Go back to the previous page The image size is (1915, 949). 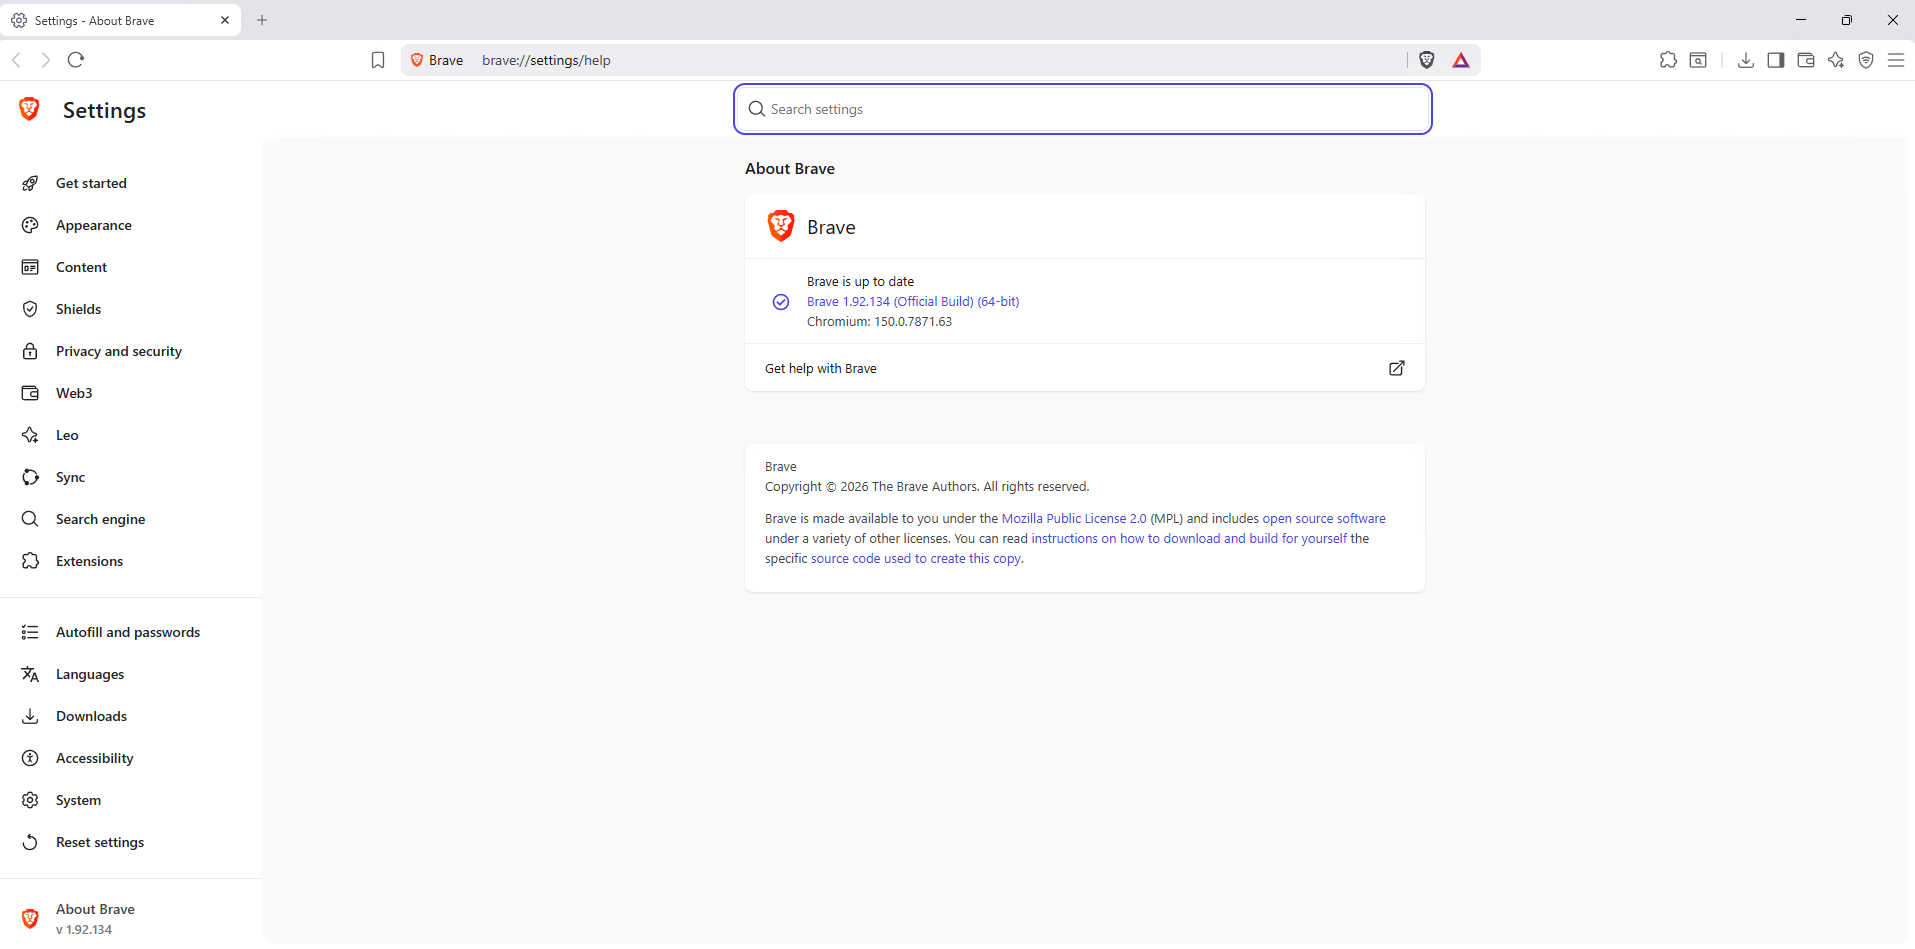click(17, 60)
